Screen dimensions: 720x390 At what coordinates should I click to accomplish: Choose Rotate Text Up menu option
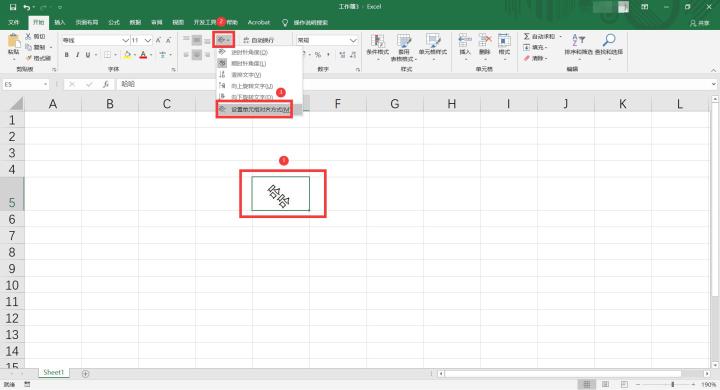[x=259, y=86]
